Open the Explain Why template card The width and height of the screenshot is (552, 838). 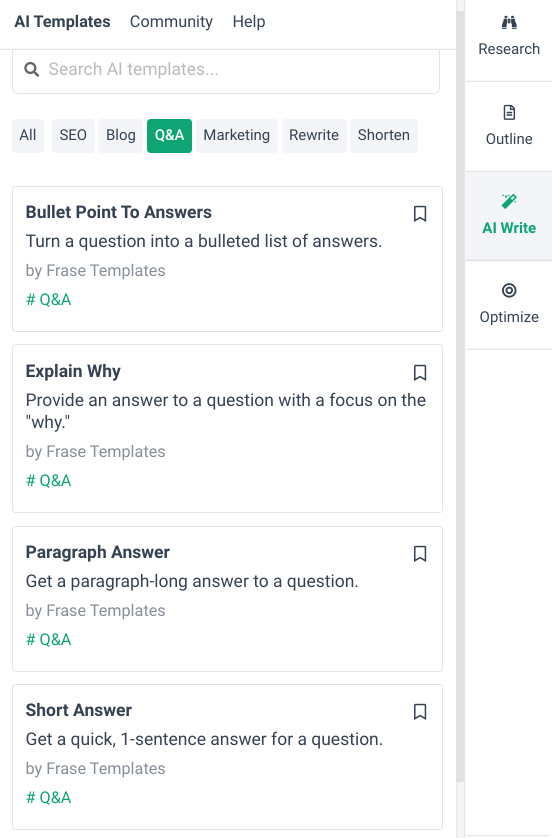[x=228, y=429]
